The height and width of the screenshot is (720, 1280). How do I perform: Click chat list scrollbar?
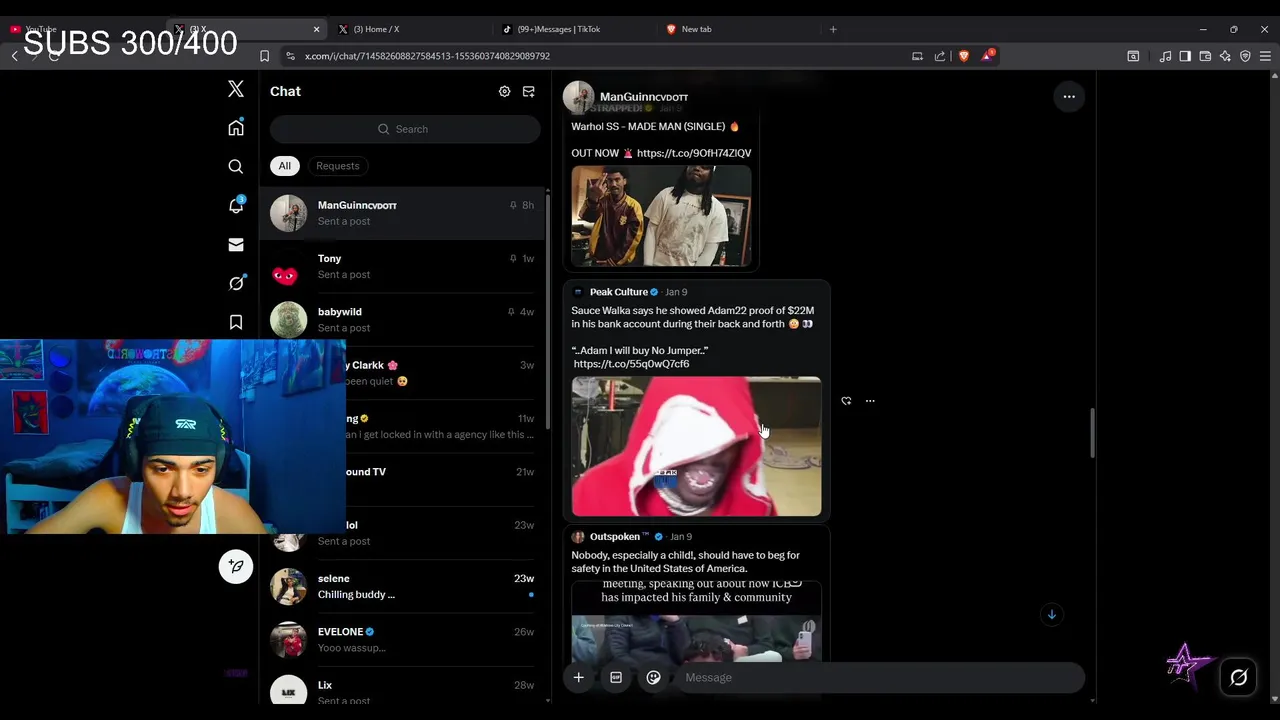click(547, 310)
